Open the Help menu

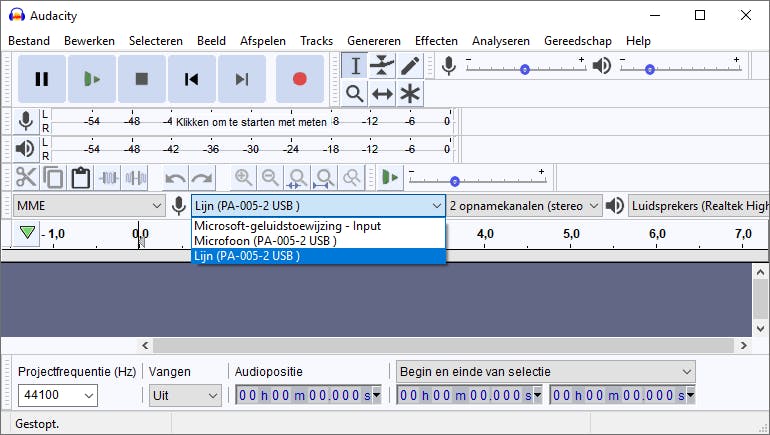pyautogui.click(x=638, y=41)
